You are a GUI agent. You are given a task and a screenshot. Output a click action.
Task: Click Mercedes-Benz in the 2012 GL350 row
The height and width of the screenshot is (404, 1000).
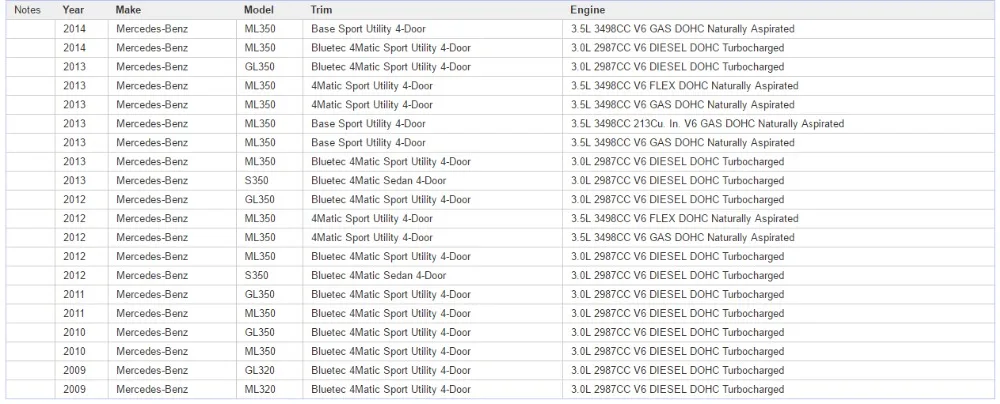[x=152, y=200]
